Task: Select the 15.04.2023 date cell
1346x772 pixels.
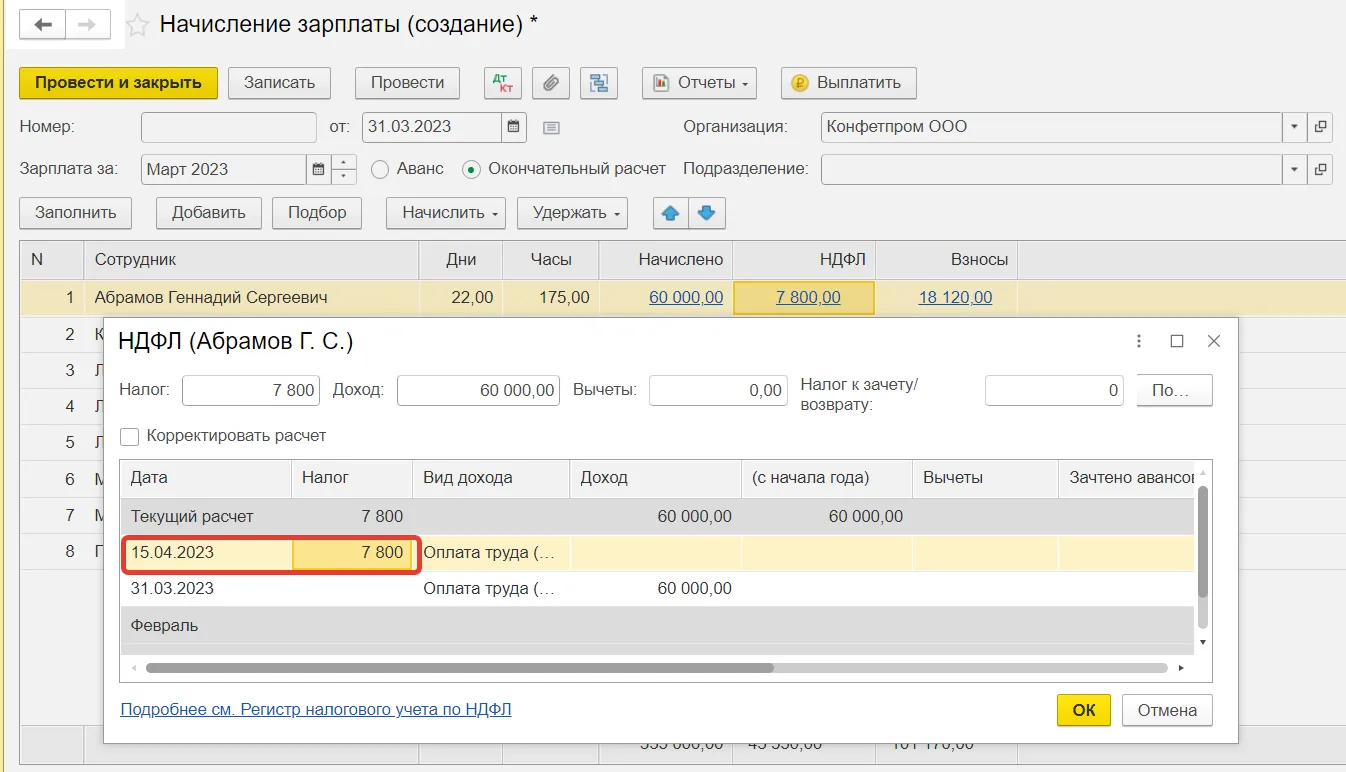Action: click(207, 553)
